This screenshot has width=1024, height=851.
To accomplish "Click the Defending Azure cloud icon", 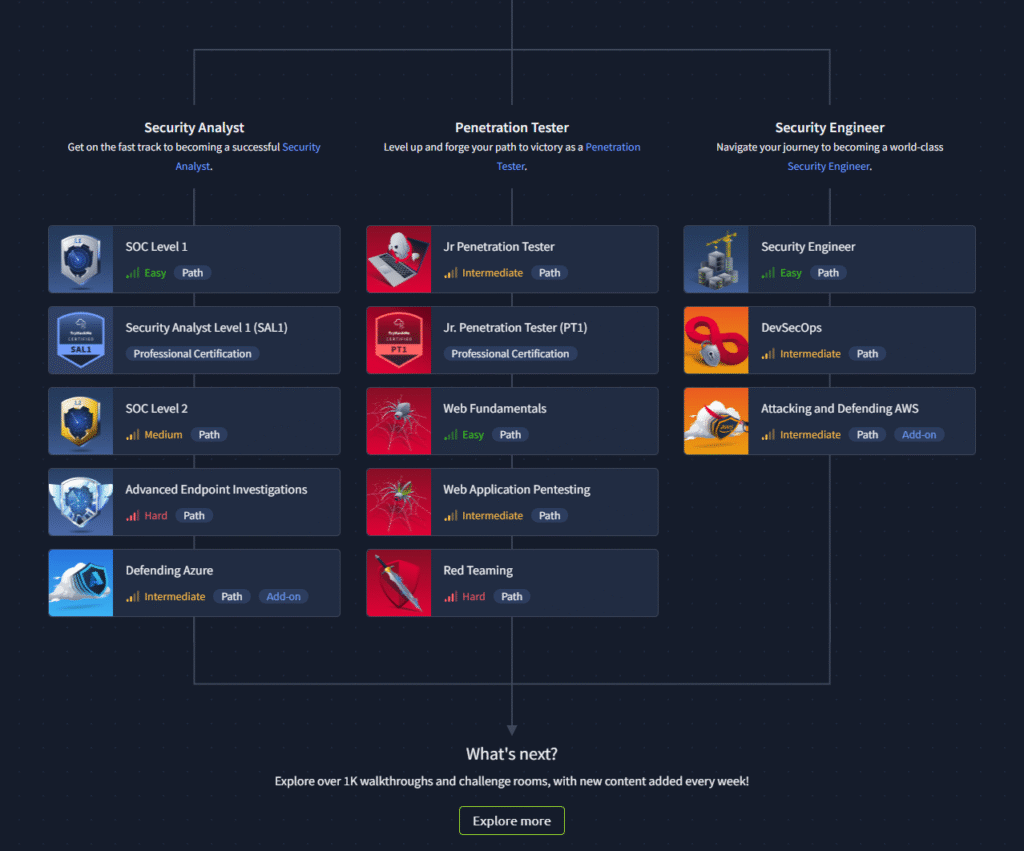I will click(81, 583).
